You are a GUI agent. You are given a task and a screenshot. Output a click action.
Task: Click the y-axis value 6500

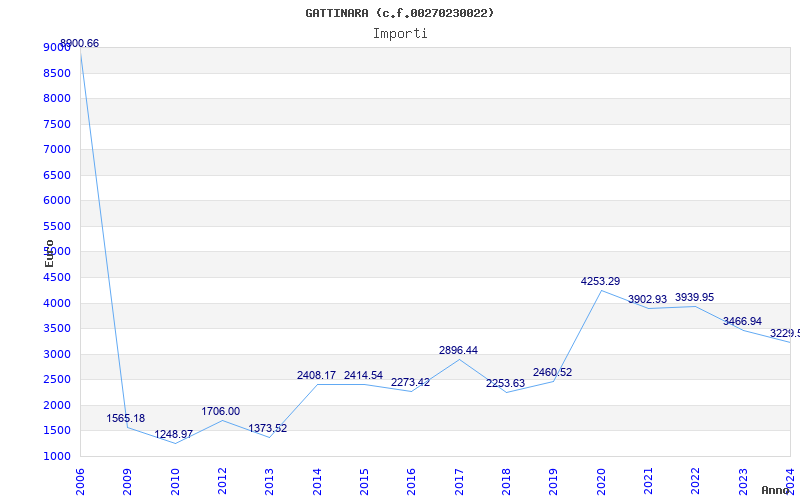[57, 176]
